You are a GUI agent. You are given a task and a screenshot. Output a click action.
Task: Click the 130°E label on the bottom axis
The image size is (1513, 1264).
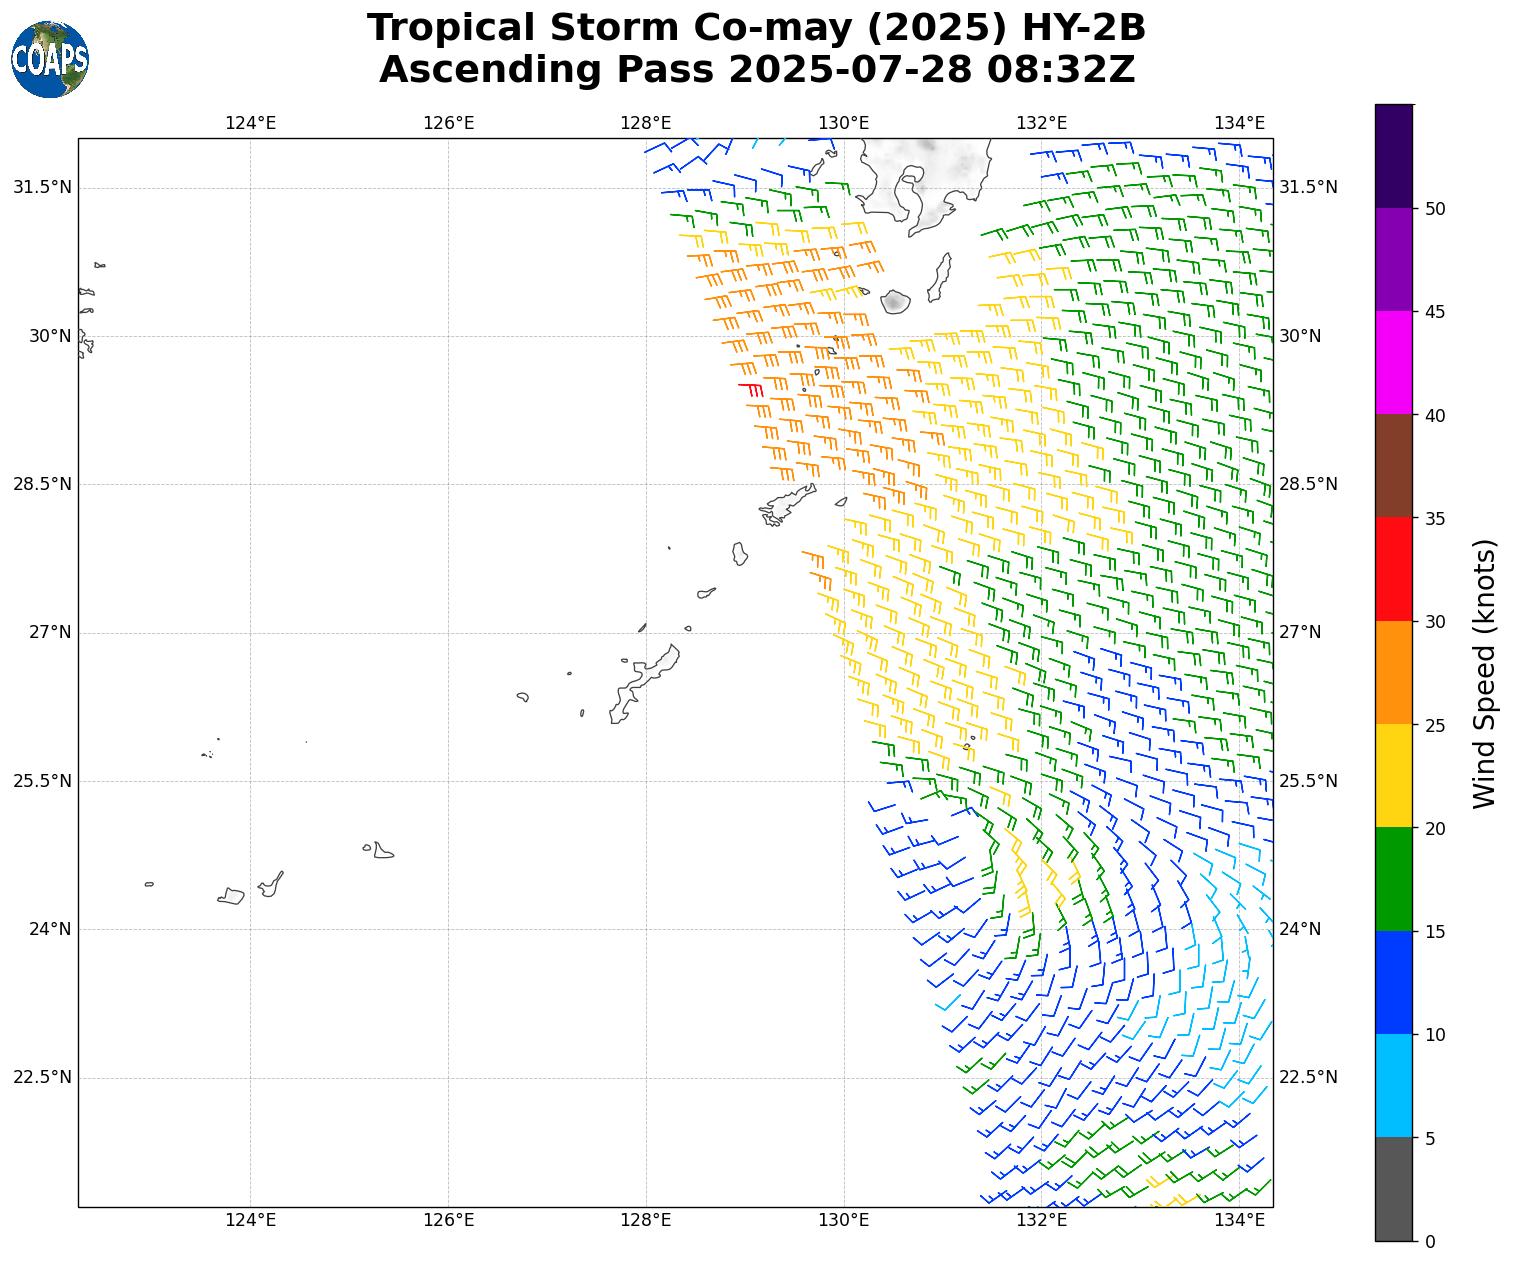coord(843,1220)
